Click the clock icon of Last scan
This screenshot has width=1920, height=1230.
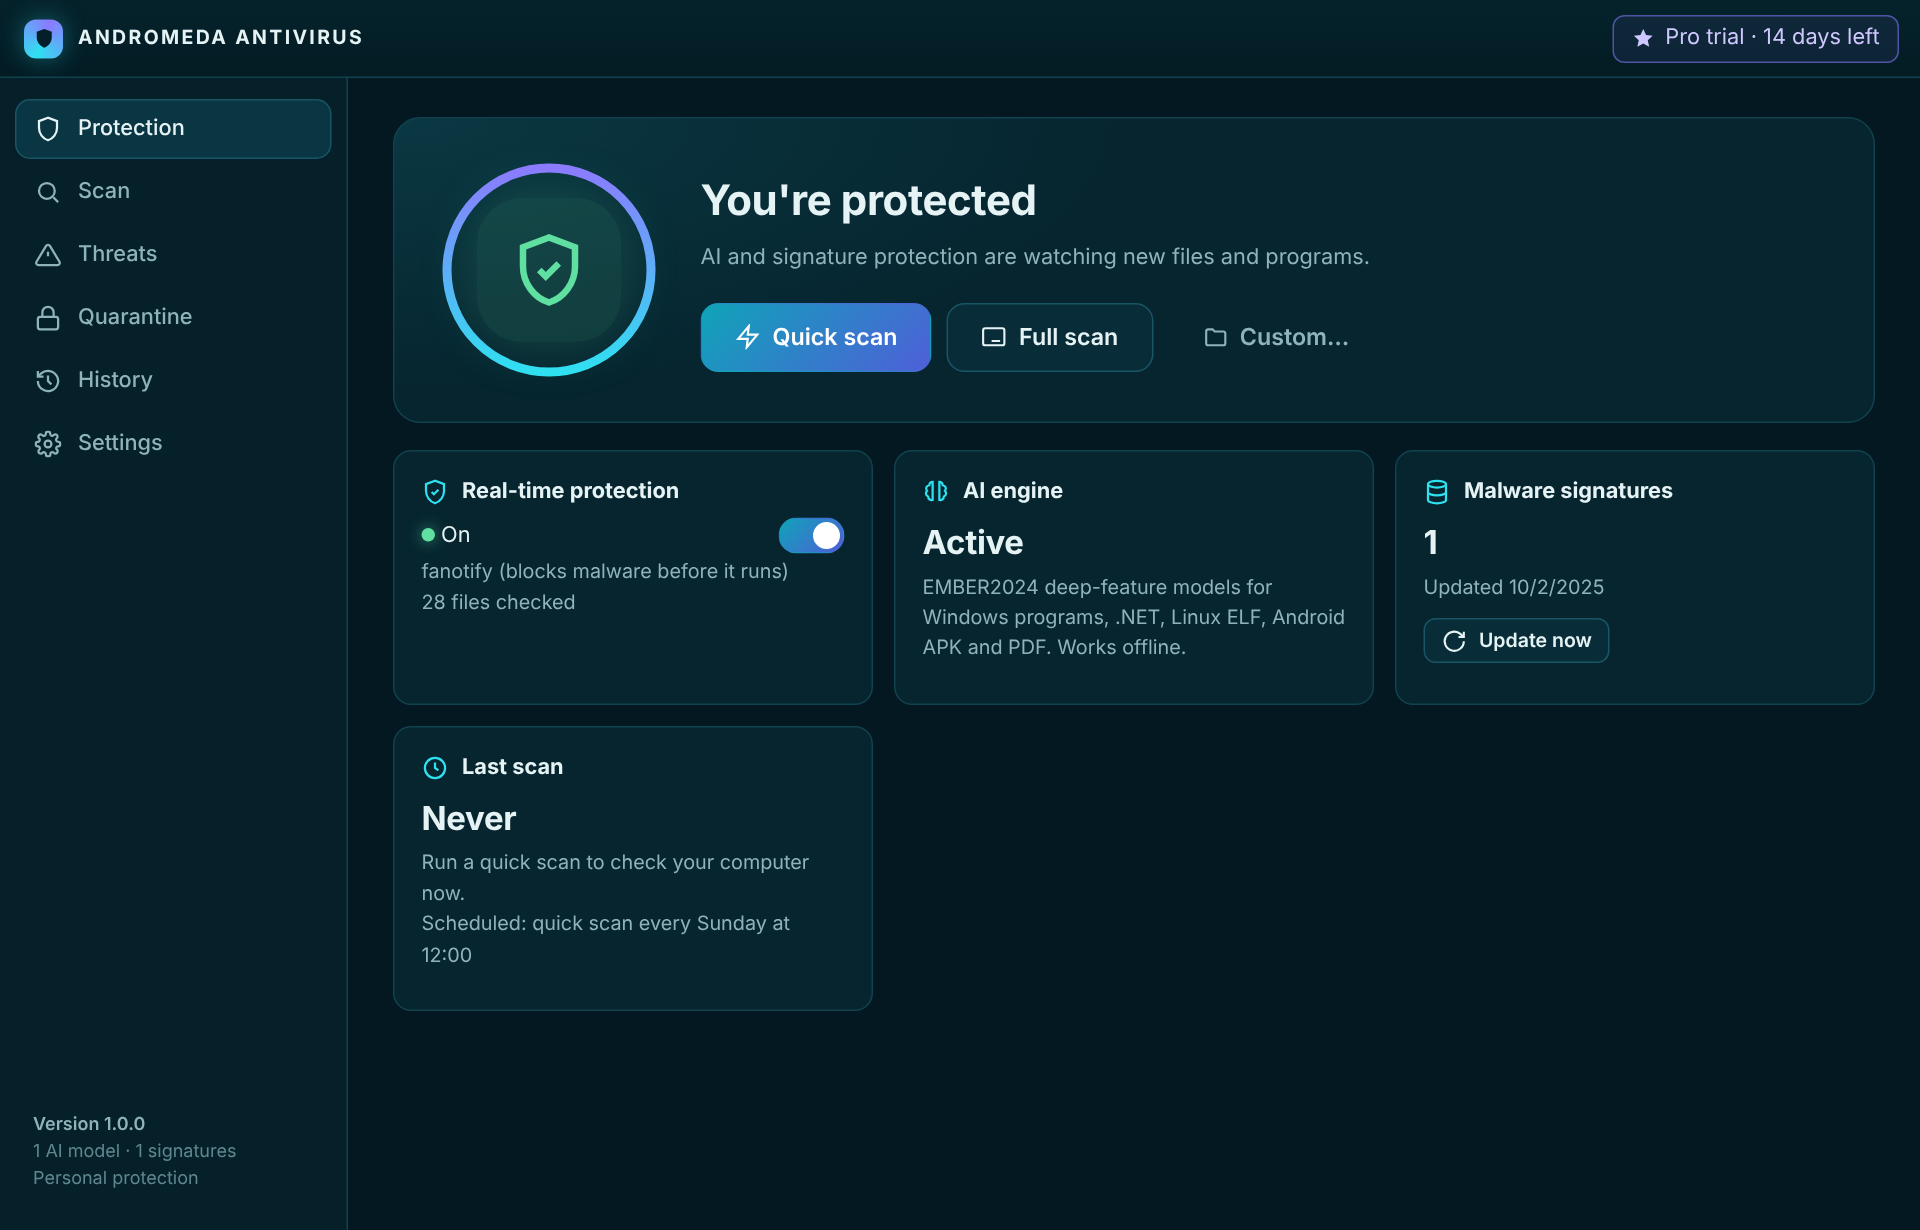point(435,767)
